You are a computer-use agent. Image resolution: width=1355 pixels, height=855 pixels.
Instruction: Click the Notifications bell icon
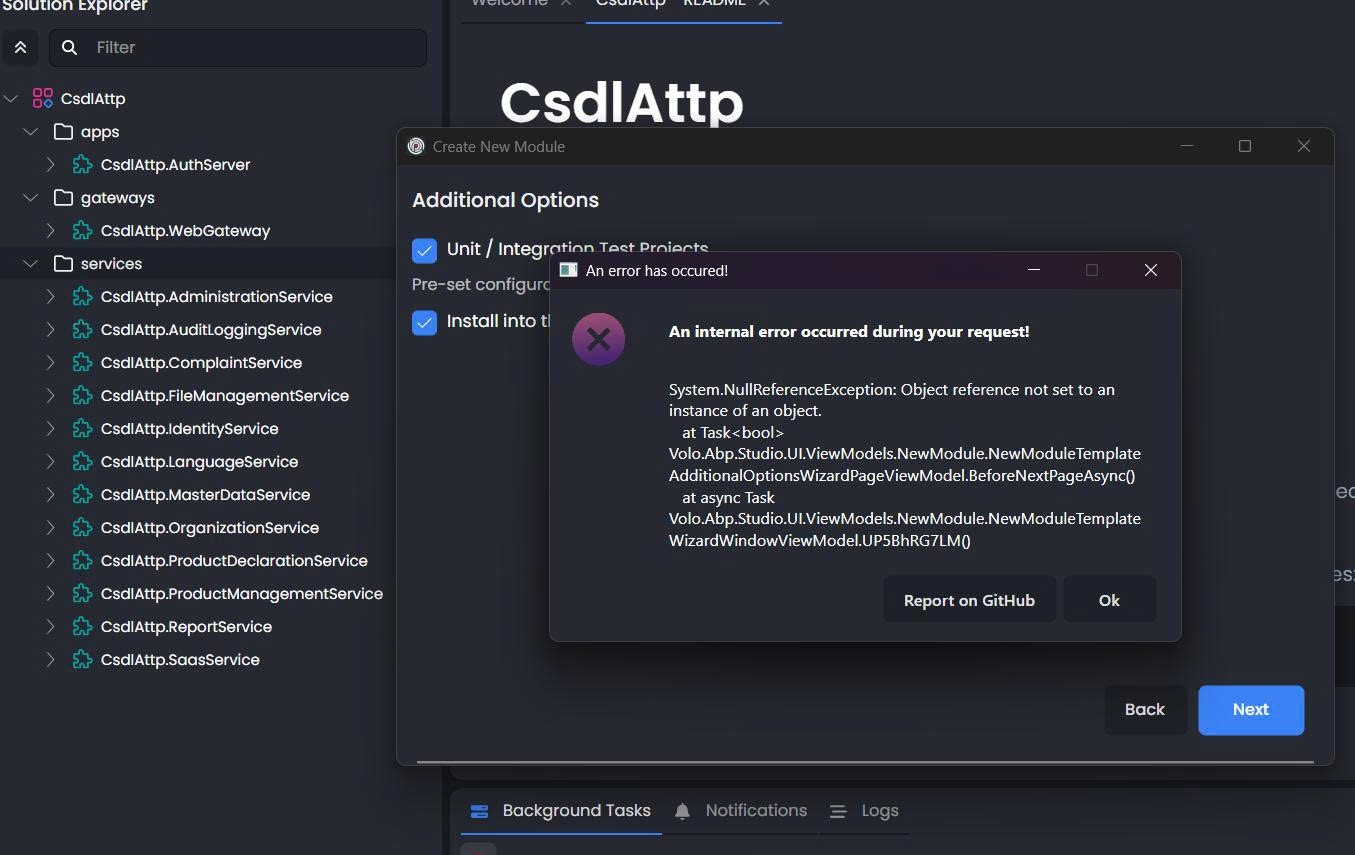[682, 811]
